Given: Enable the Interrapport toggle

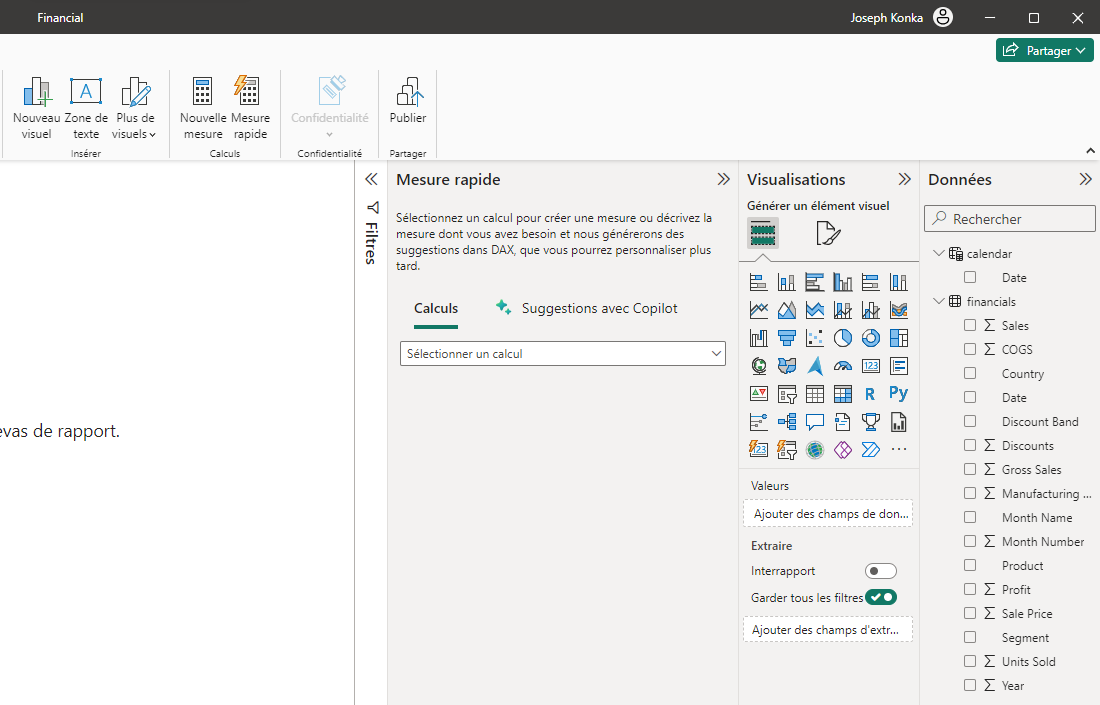Looking at the screenshot, I should point(880,571).
